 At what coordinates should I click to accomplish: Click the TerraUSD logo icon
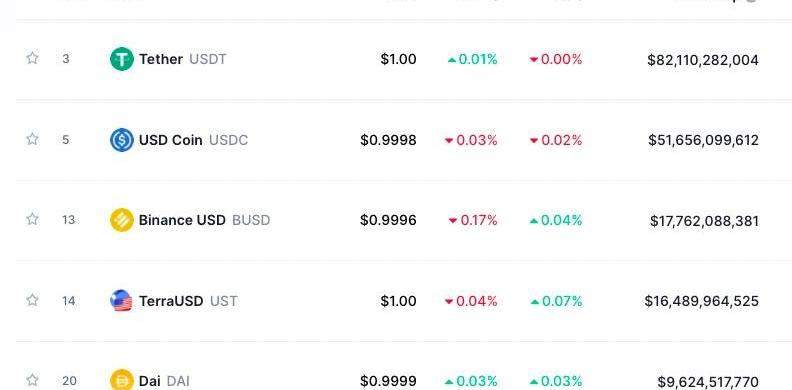coord(122,301)
